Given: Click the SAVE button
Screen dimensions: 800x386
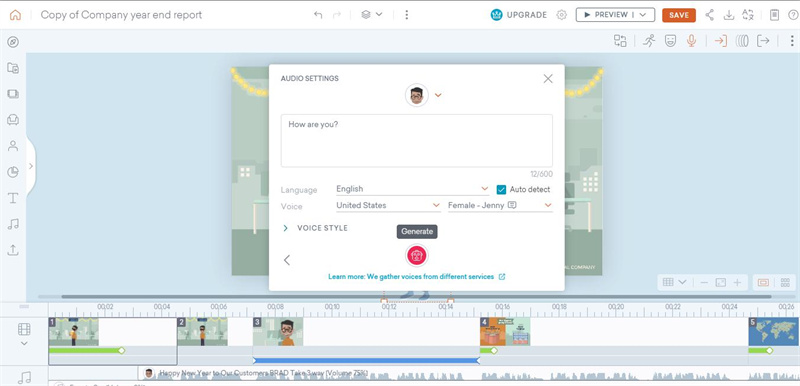Looking at the screenshot, I should pyautogui.click(x=679, y=15).
